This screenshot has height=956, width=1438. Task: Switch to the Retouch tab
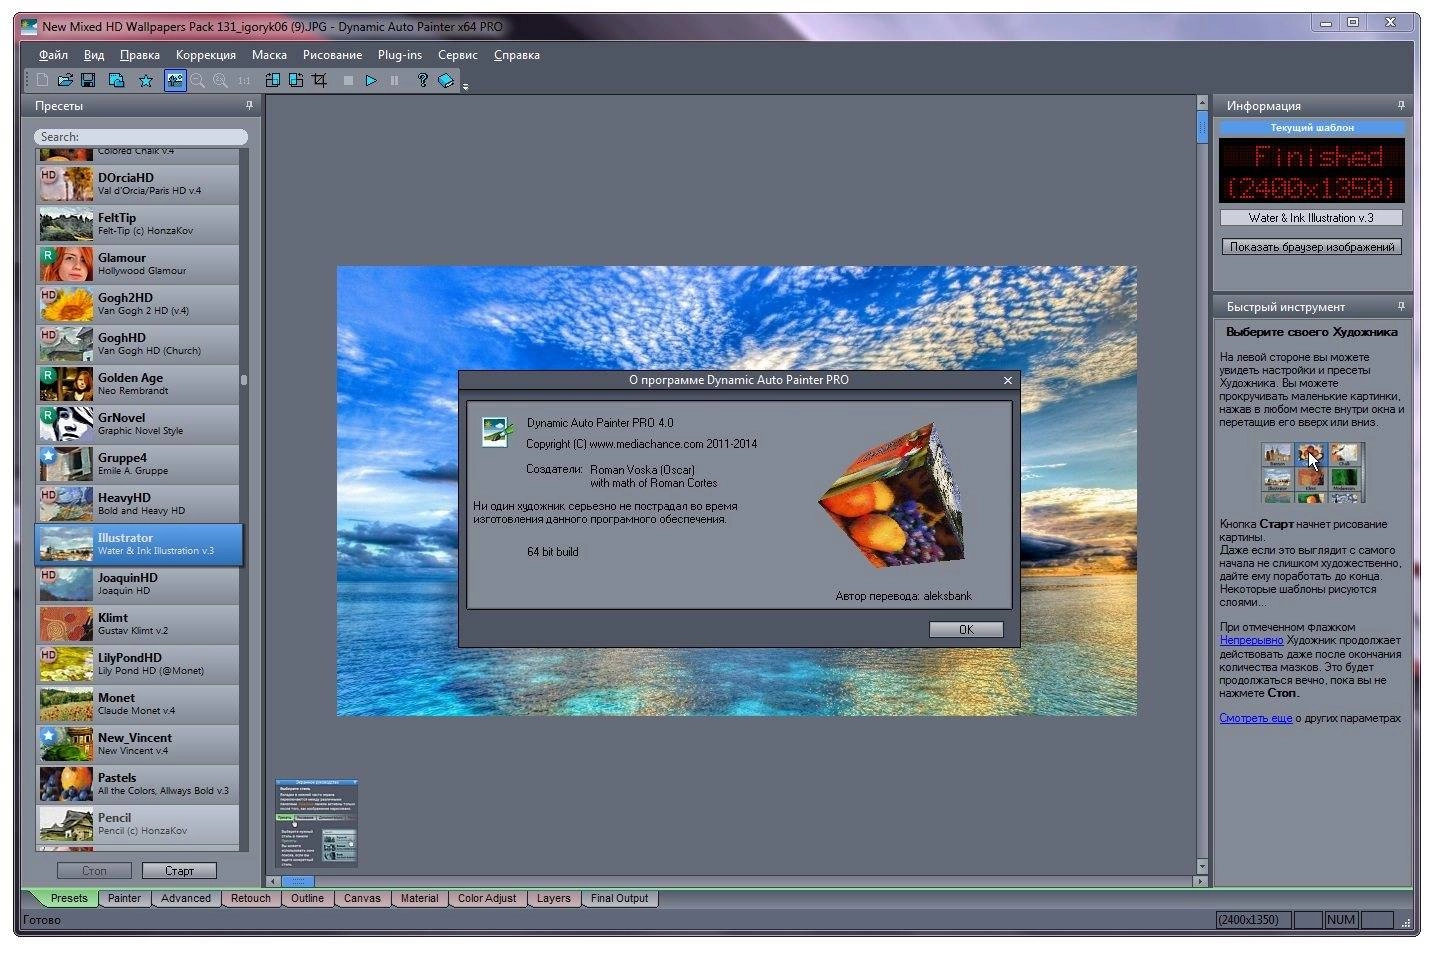coord(251,898)
